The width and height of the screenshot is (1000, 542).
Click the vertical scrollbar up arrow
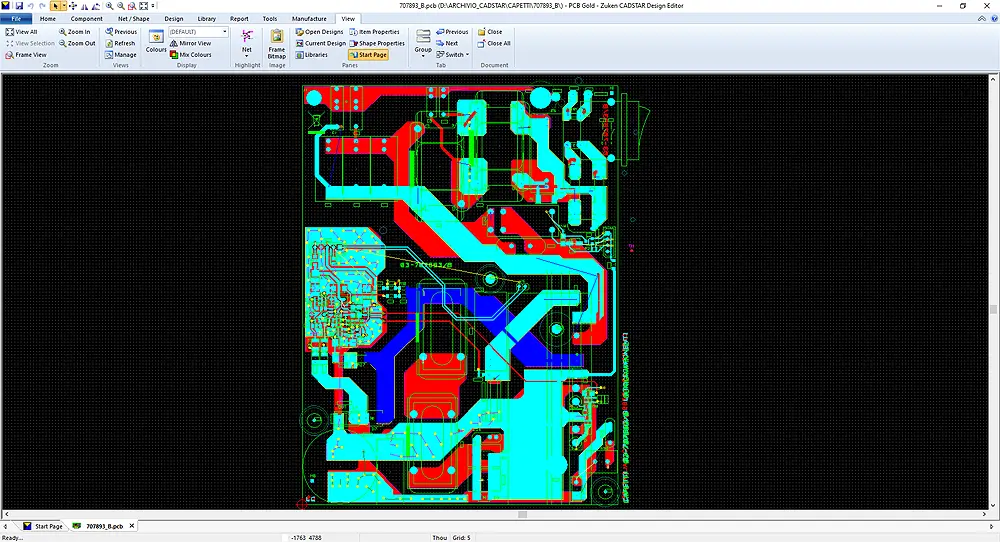(993, 78)
